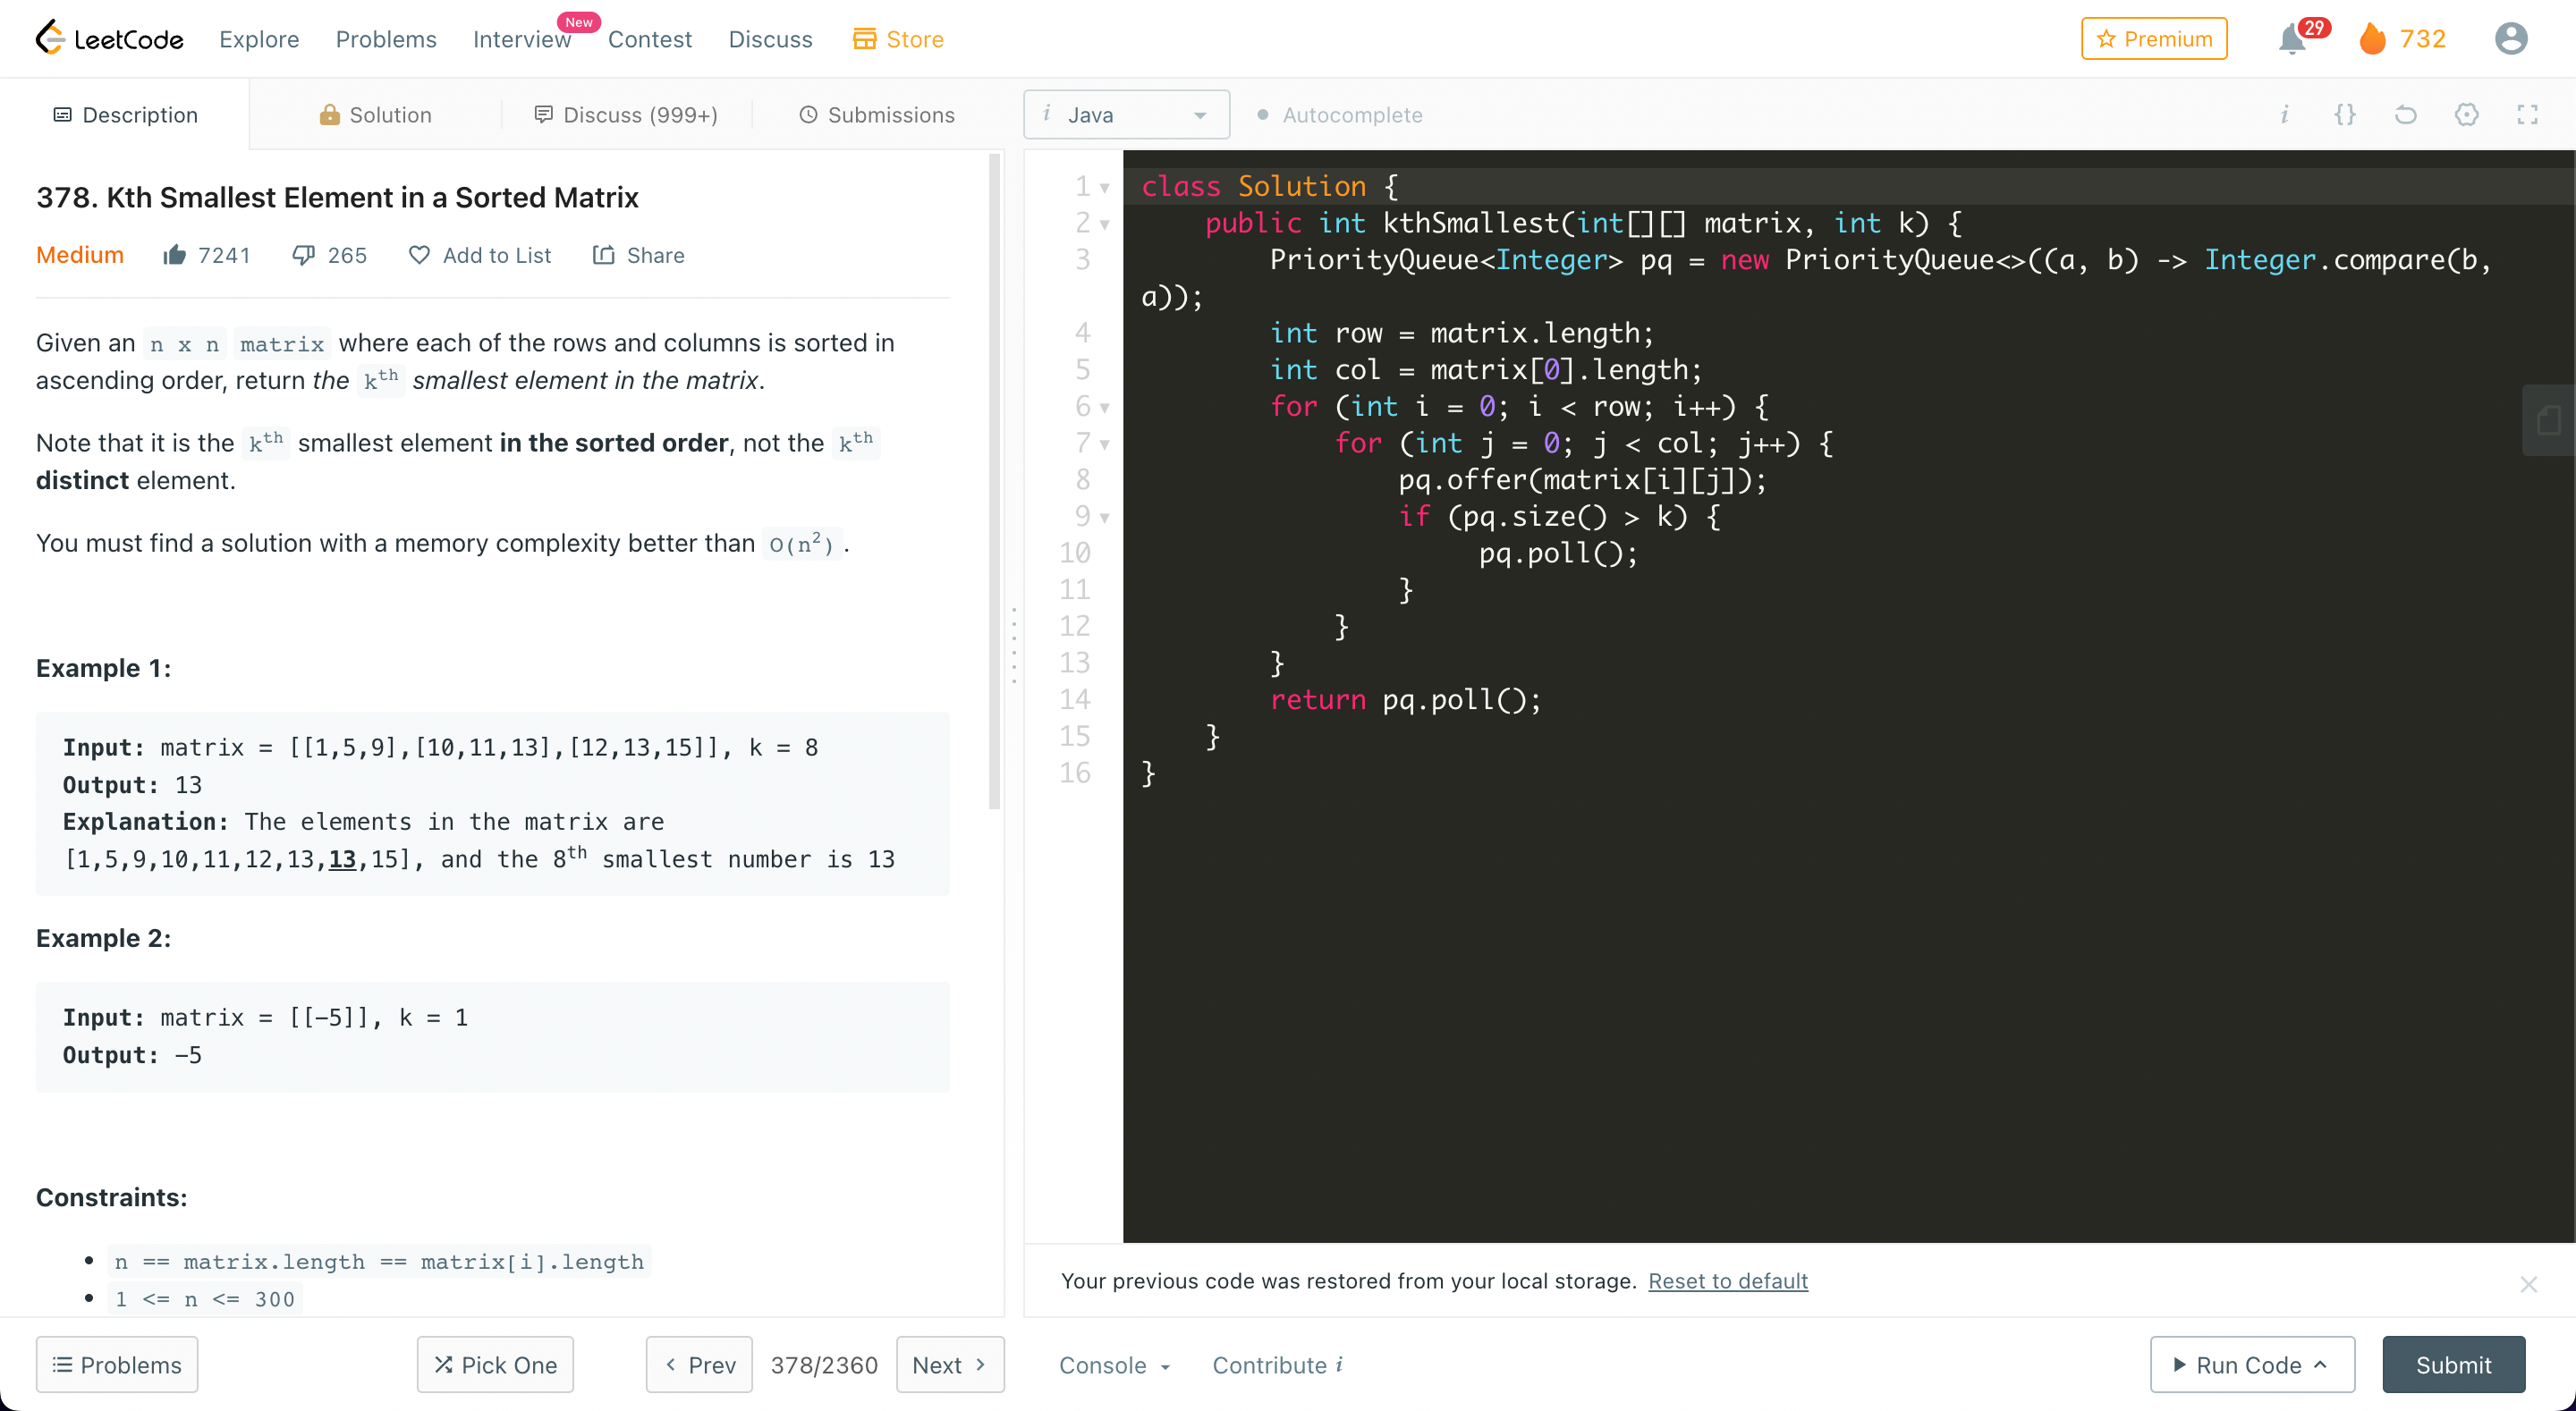The height and width of the screenshot is (1411, 2576).
Task: Open the user profile avatar
Action: [2510, 39]
